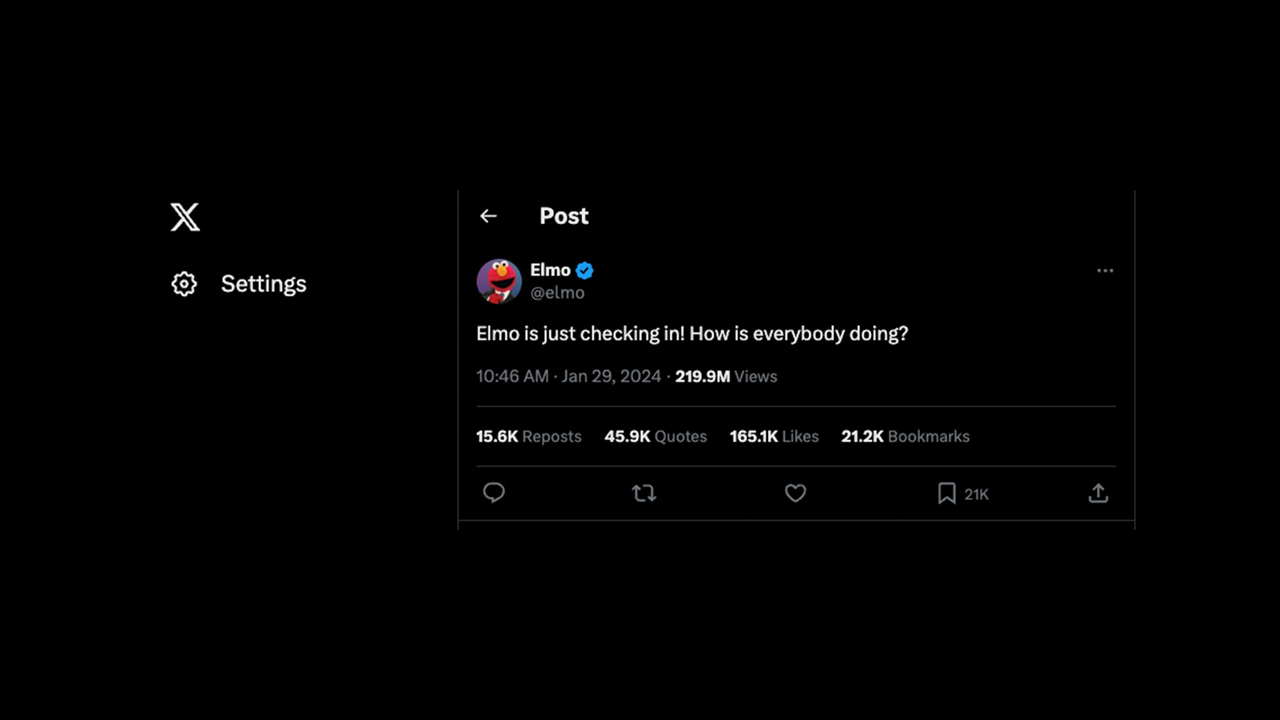
Task: Open the 21.2K Bookmarks count
Action: 905,436
